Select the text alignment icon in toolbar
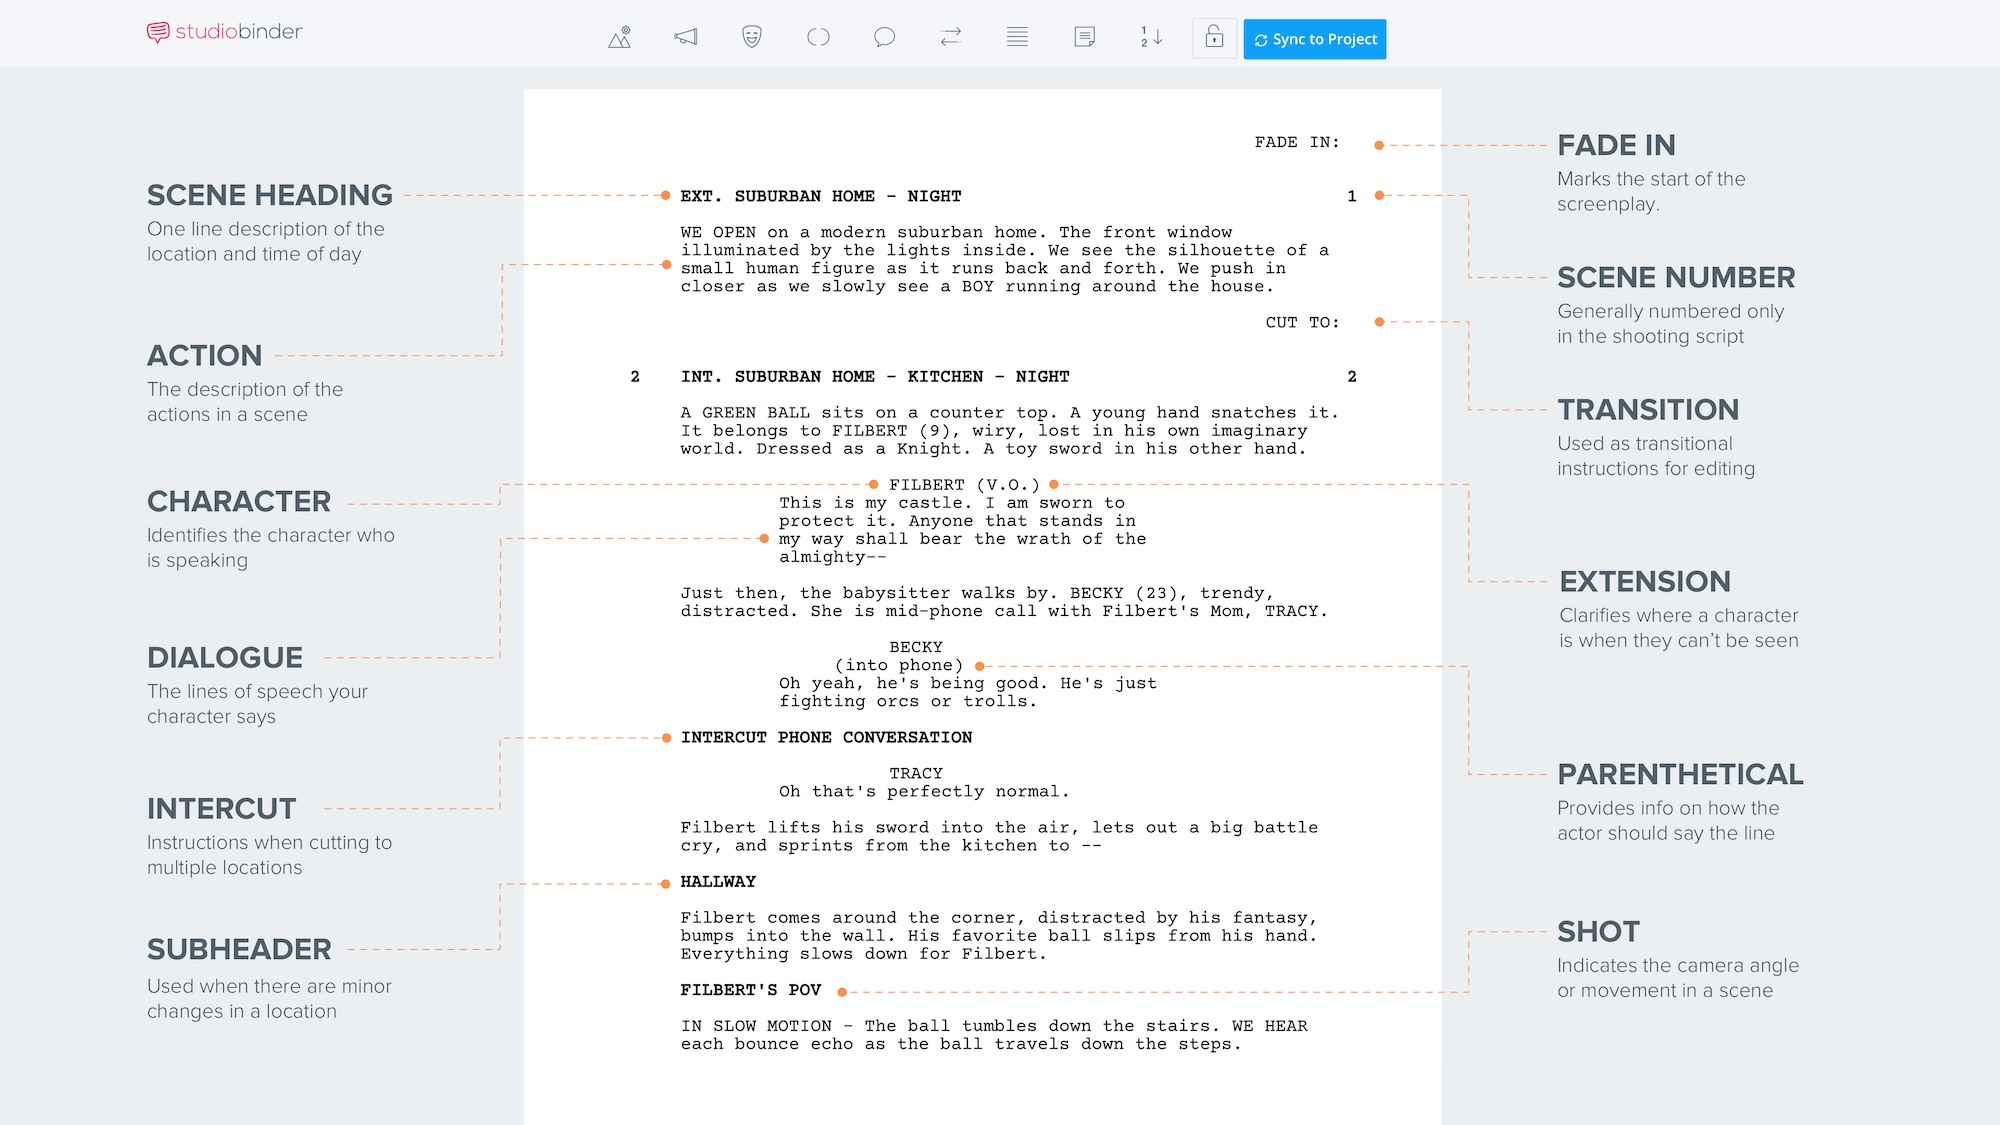2000x1125 pixels. coord(1015,38)
